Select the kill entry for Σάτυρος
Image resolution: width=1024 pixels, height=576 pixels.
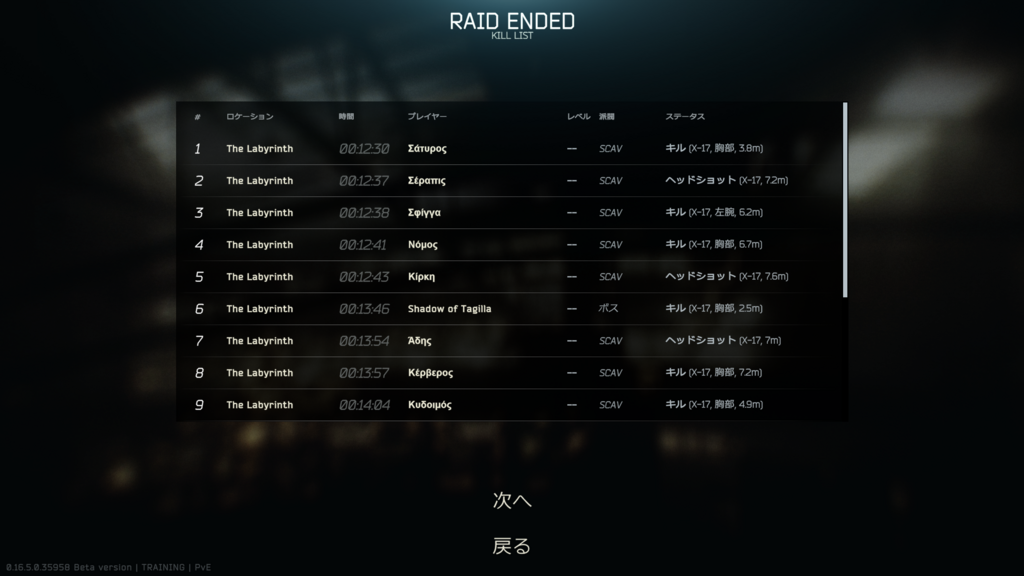click(510, 149)
